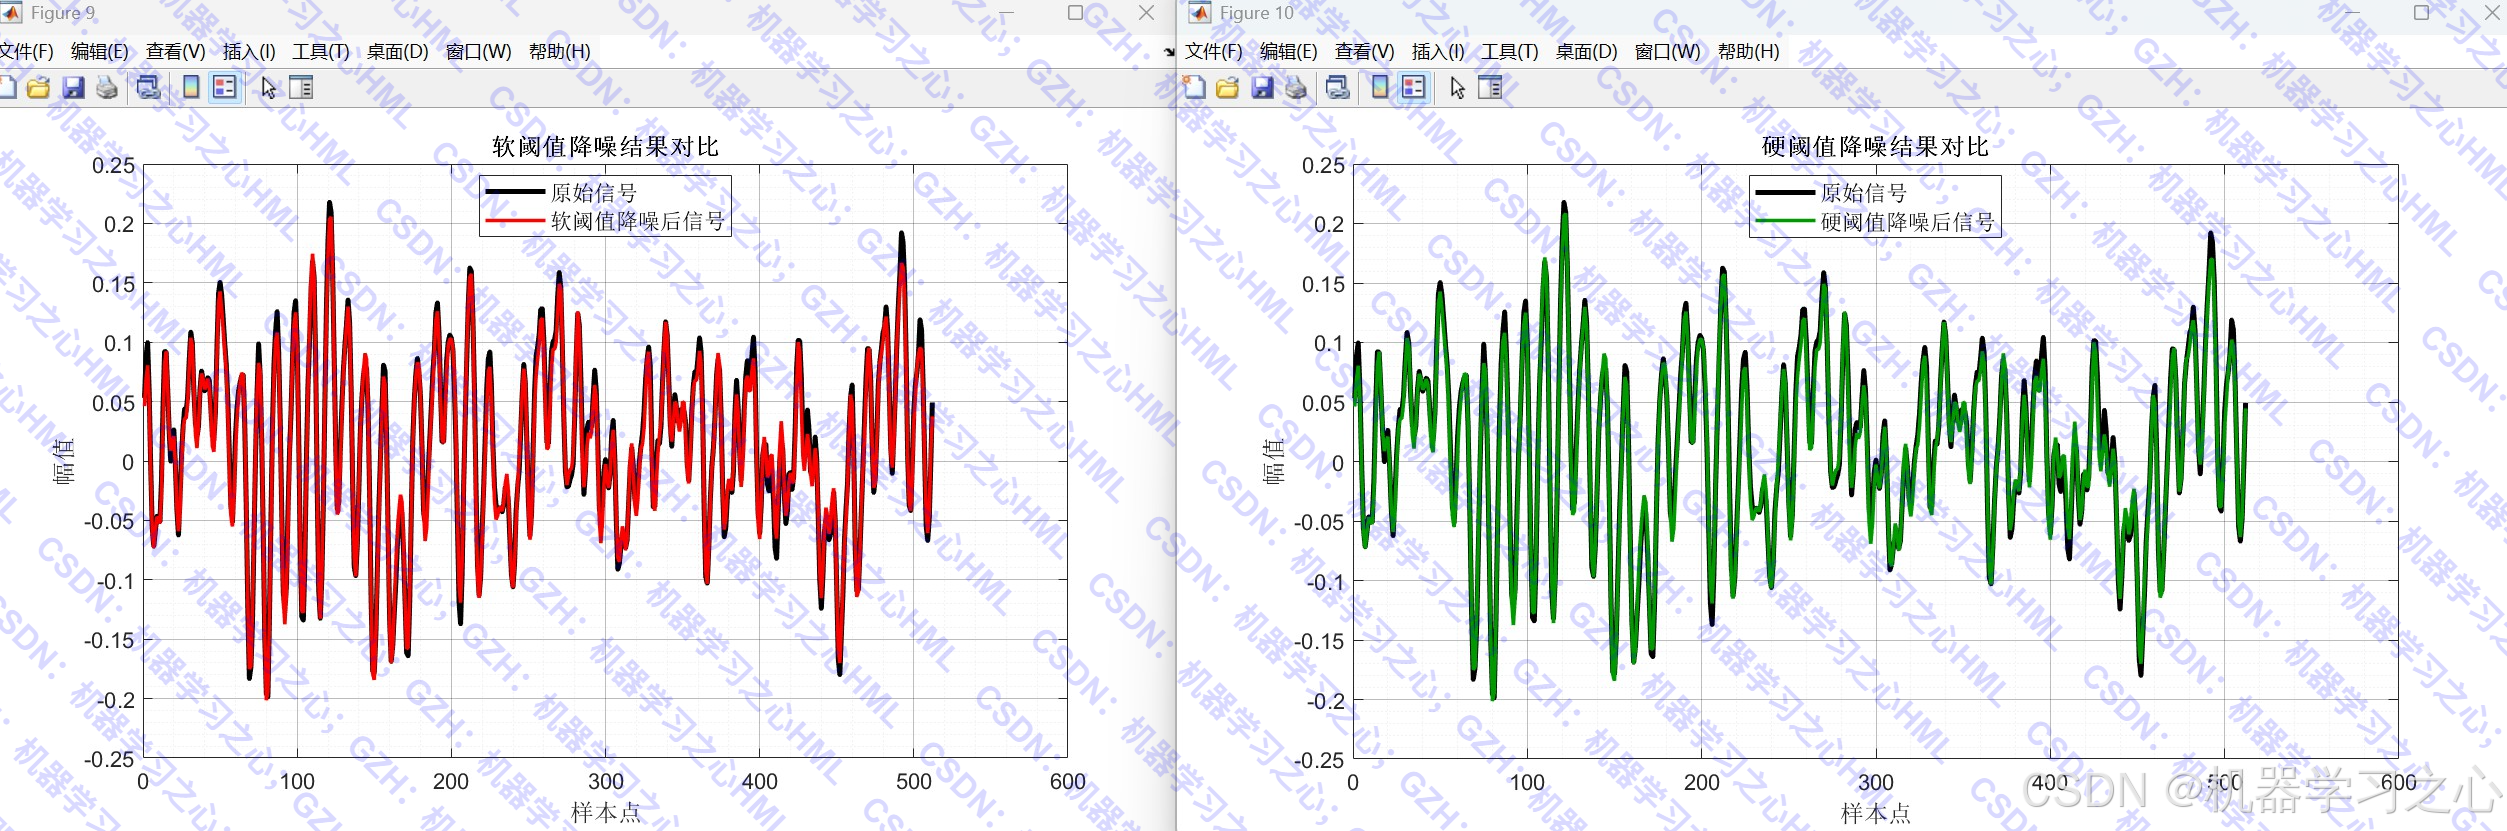Click Link Plot icon in Figure 10 toolbar
Screen dimensions: 2507x831
1337,88
